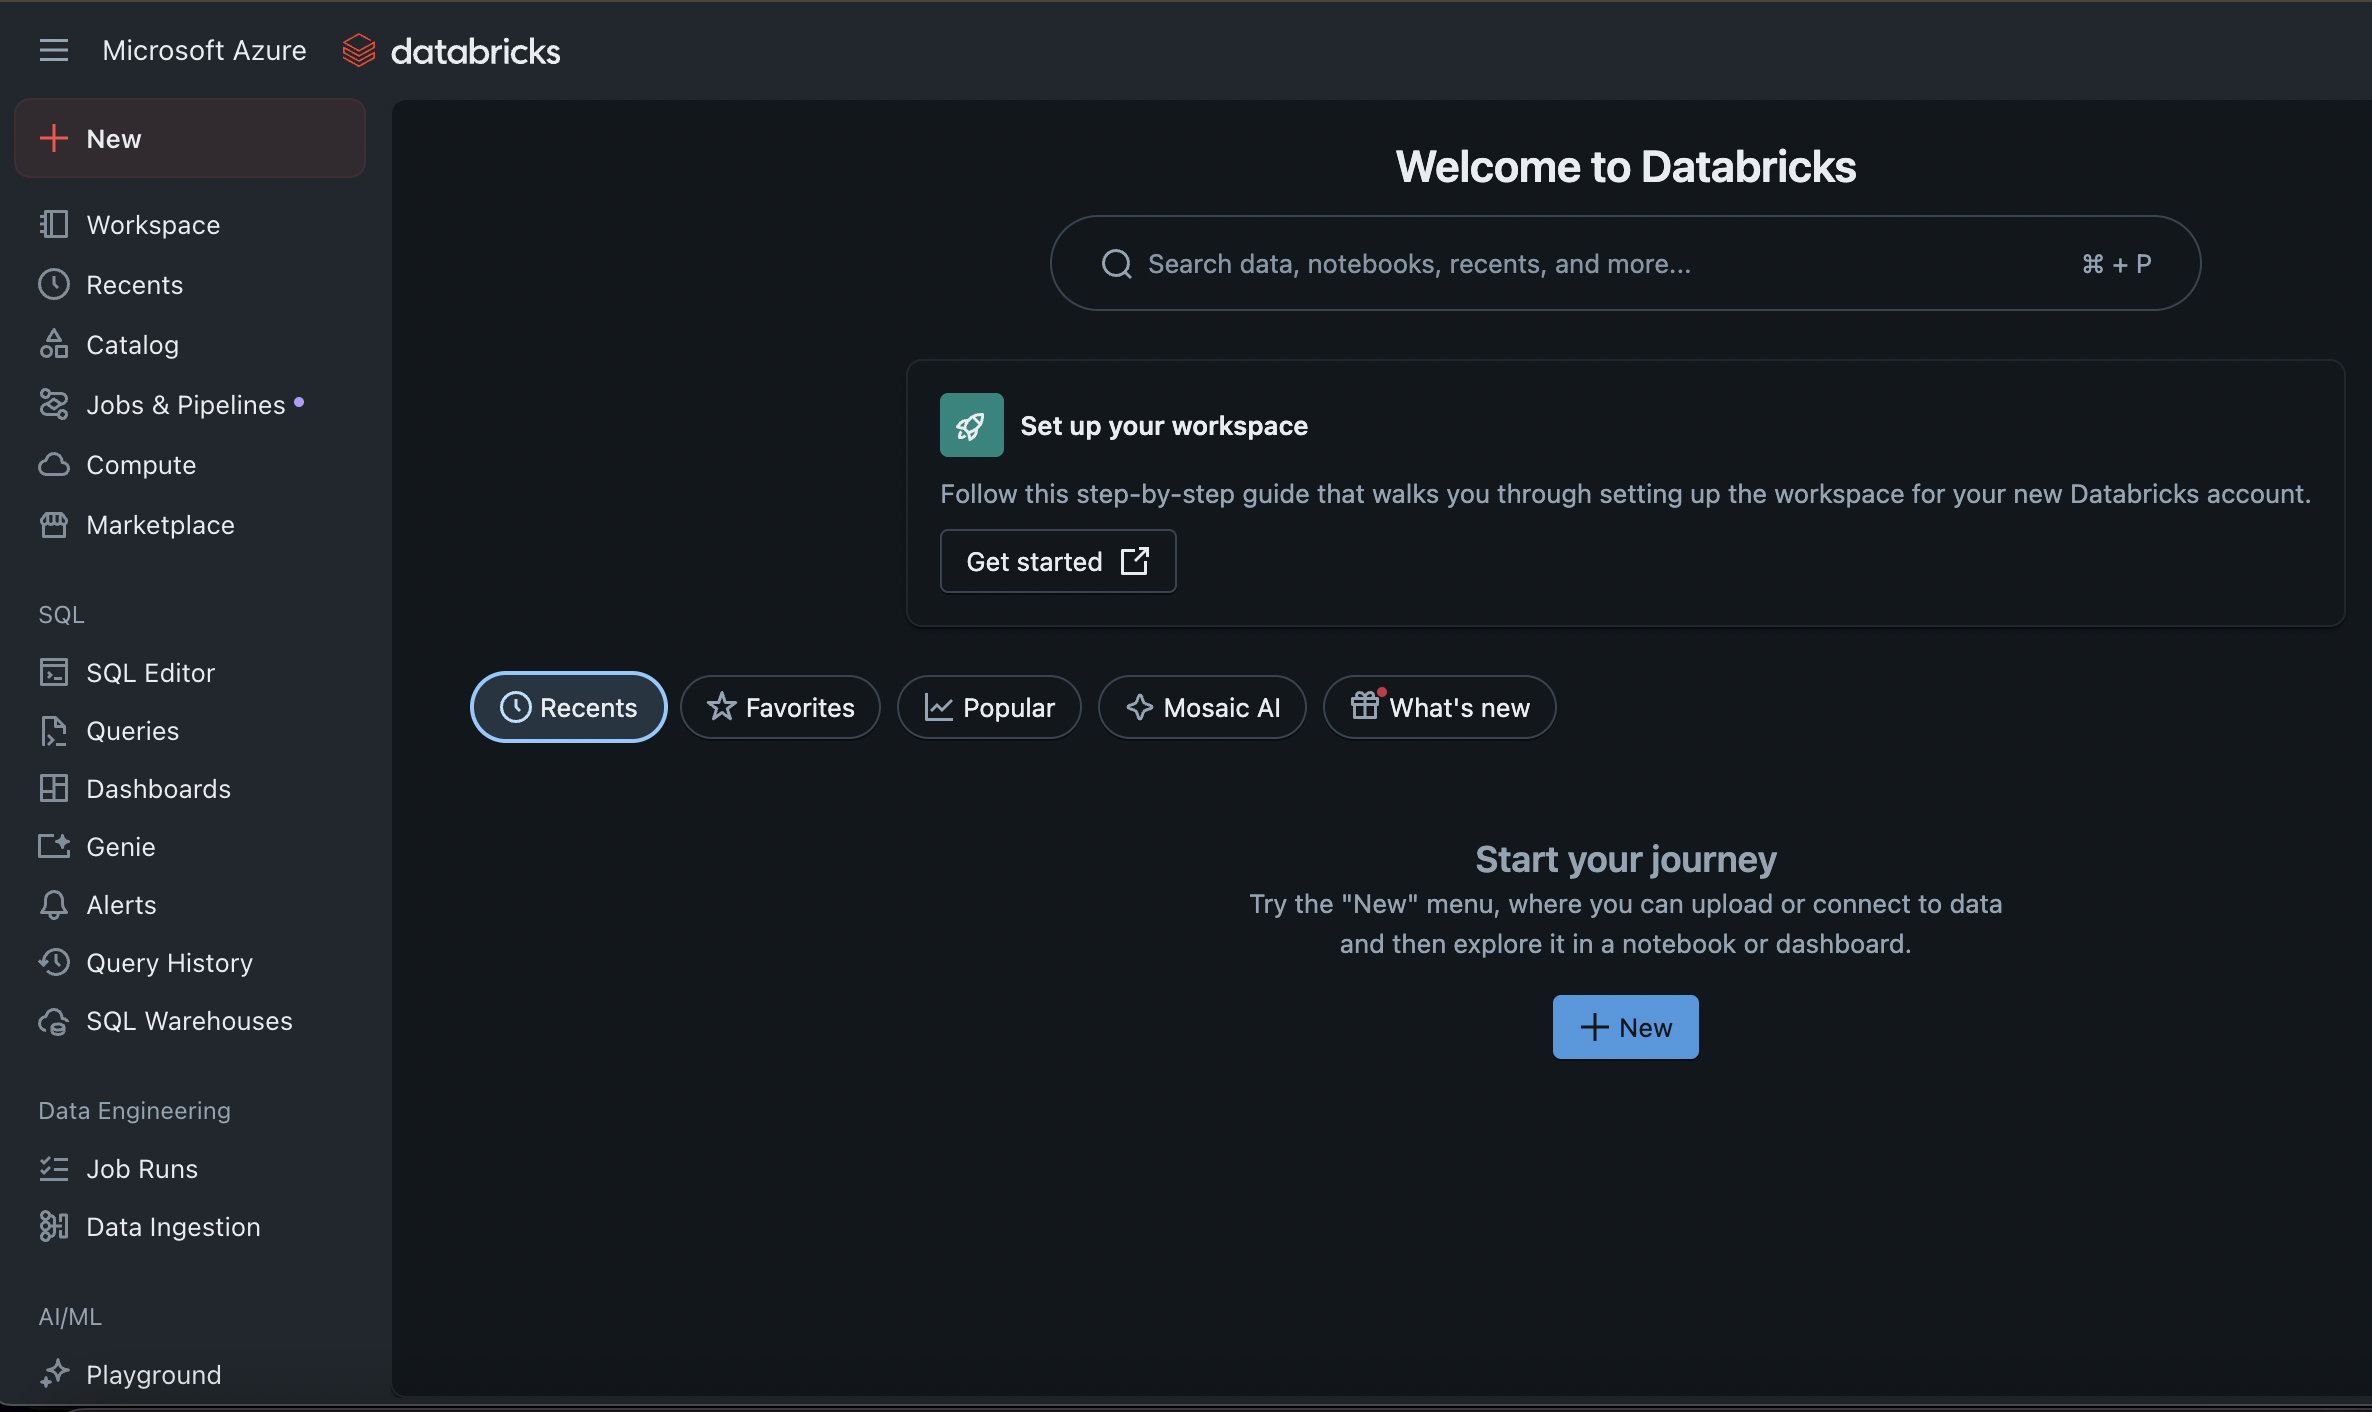Click the magnifier icon in search bar
The image size is (2372, 1412).
[x=1117, y=264]
